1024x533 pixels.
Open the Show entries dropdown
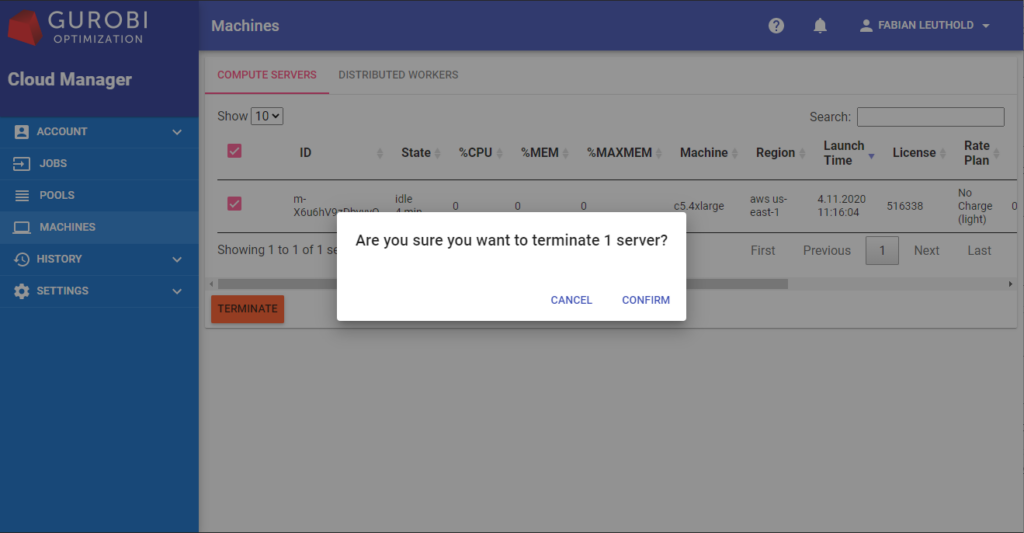[x=267, y=116]
